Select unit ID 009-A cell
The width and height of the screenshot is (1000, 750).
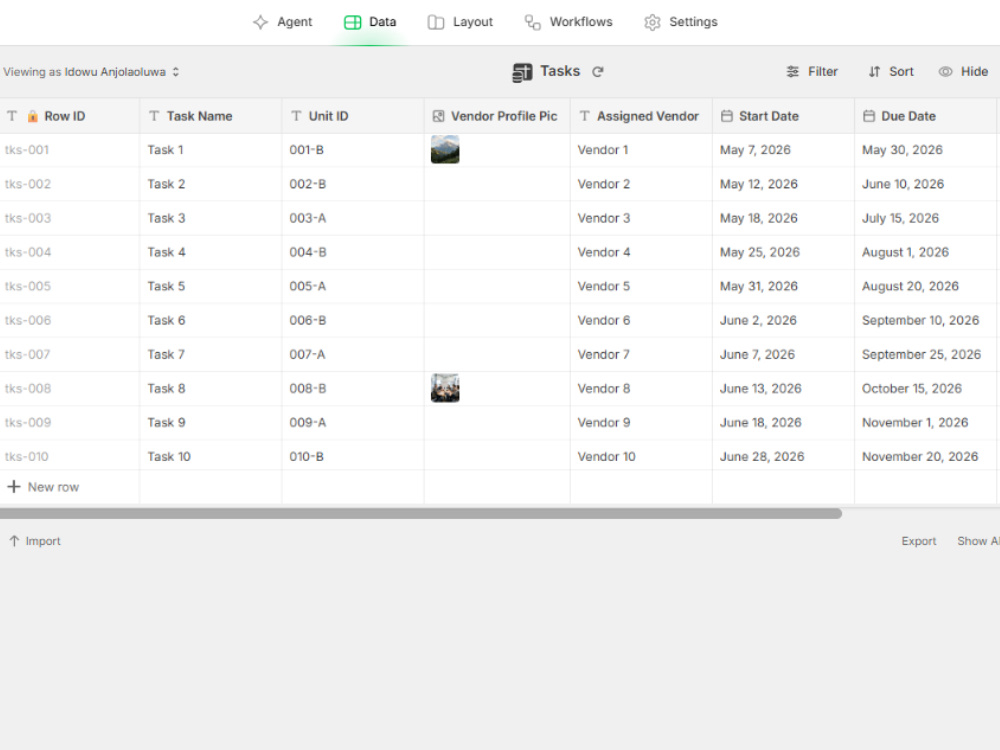353,423
